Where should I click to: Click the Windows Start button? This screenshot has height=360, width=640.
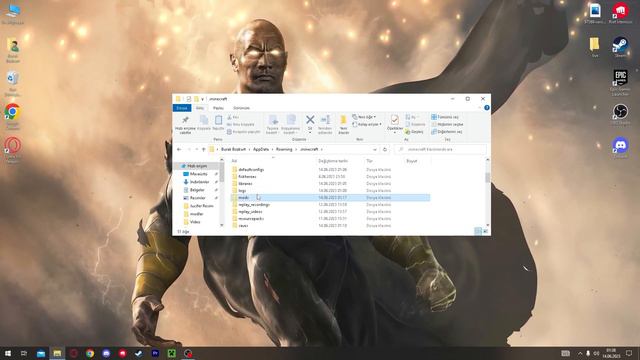click(x=7, y=353)
